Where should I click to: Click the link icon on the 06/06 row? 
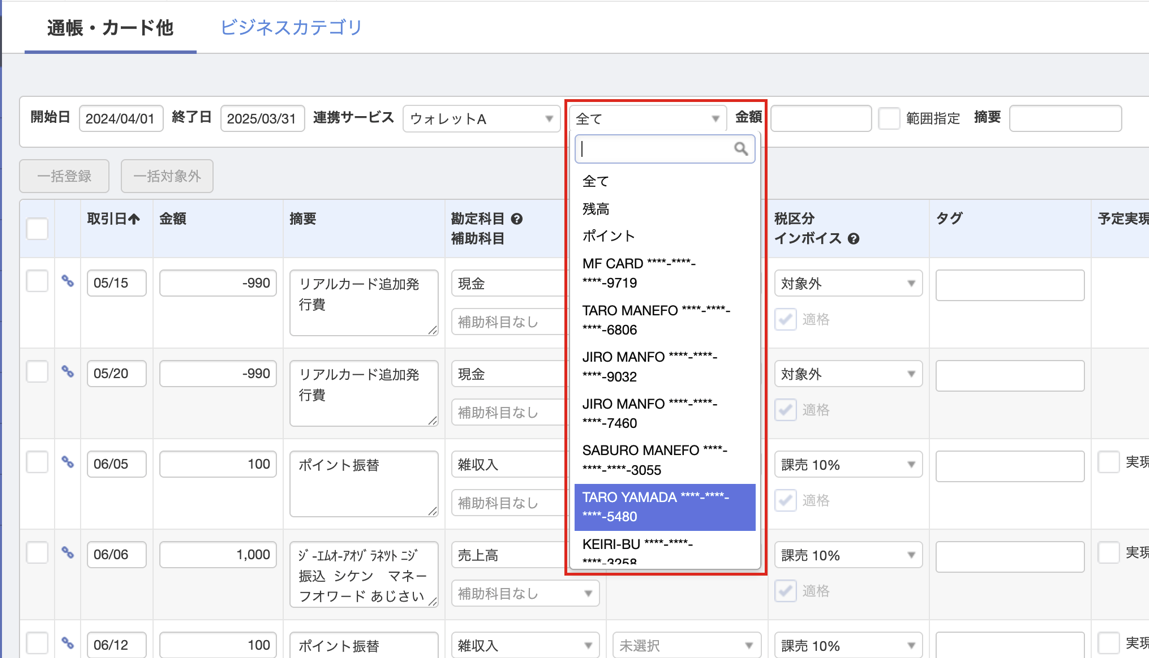[x=68, y=553]
